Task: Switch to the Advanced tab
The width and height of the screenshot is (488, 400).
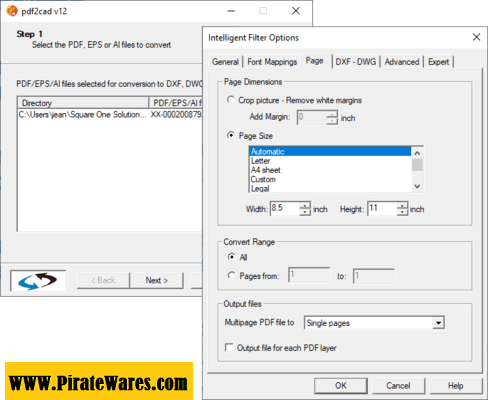Action: click(402, 62)
